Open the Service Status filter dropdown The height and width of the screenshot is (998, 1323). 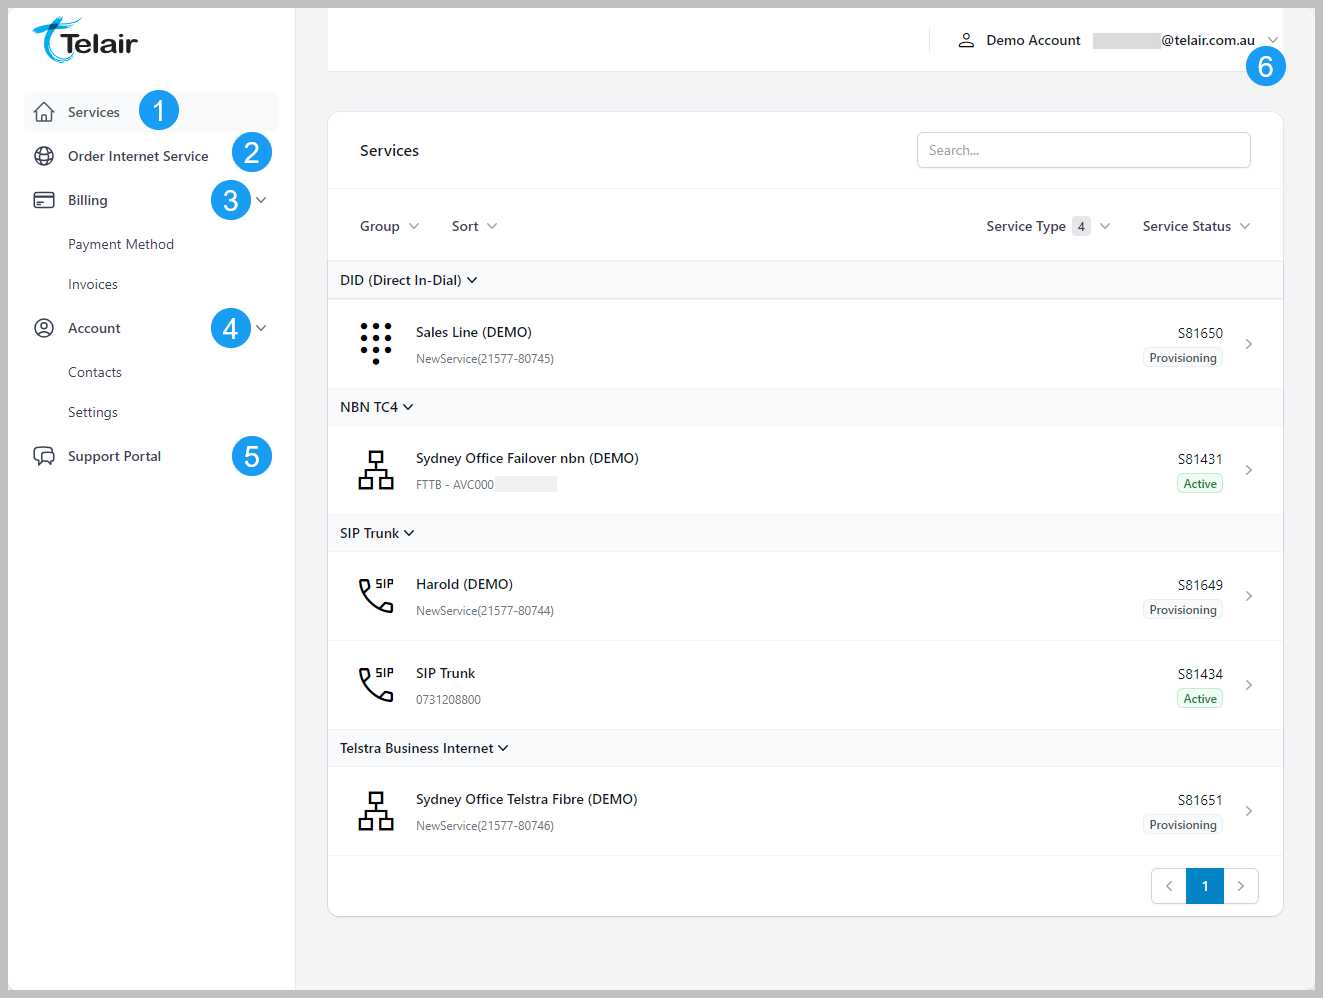(1197, 226)
